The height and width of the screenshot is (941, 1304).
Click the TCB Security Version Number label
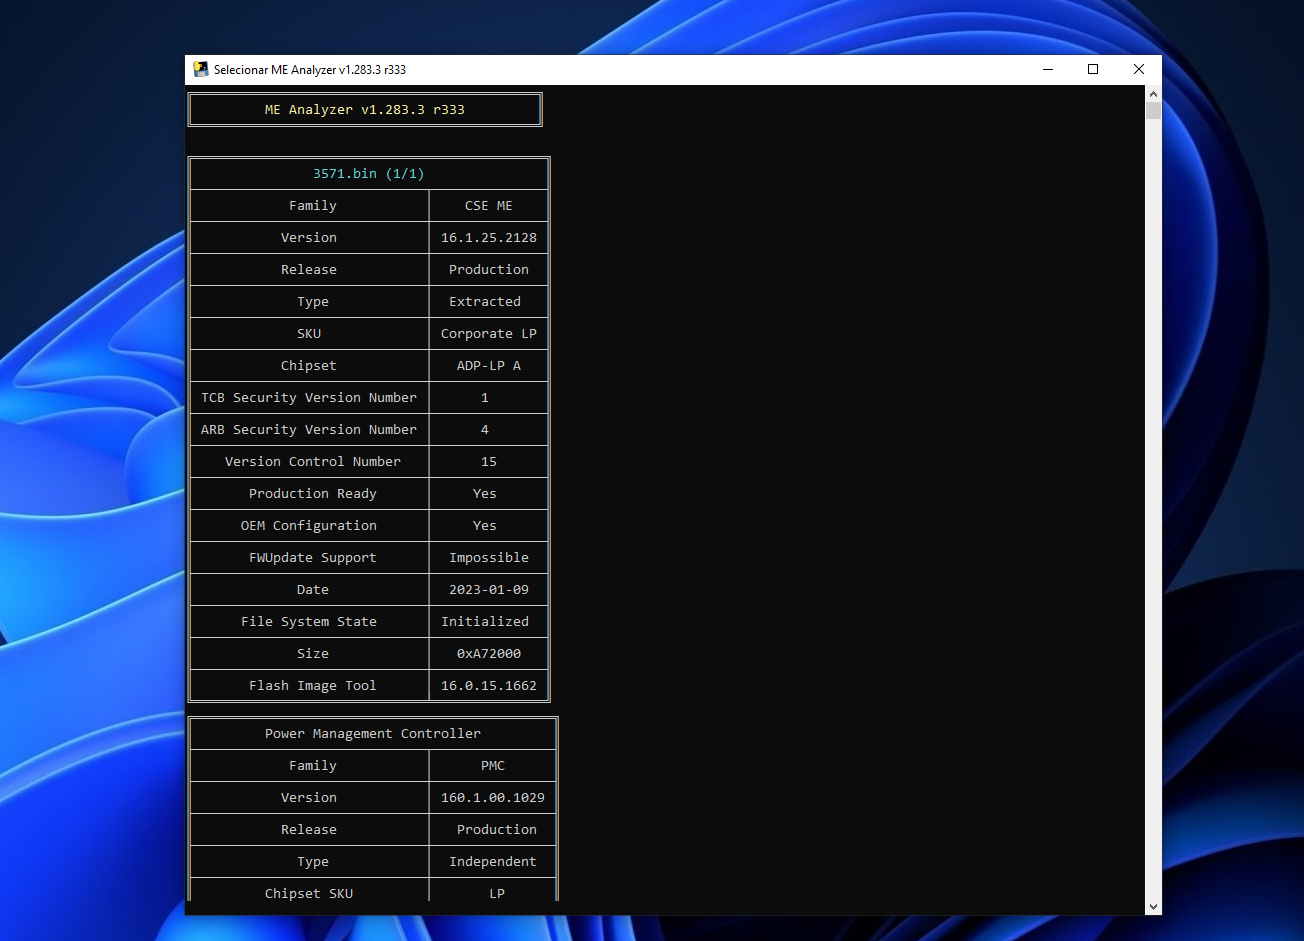coord(309,397)
